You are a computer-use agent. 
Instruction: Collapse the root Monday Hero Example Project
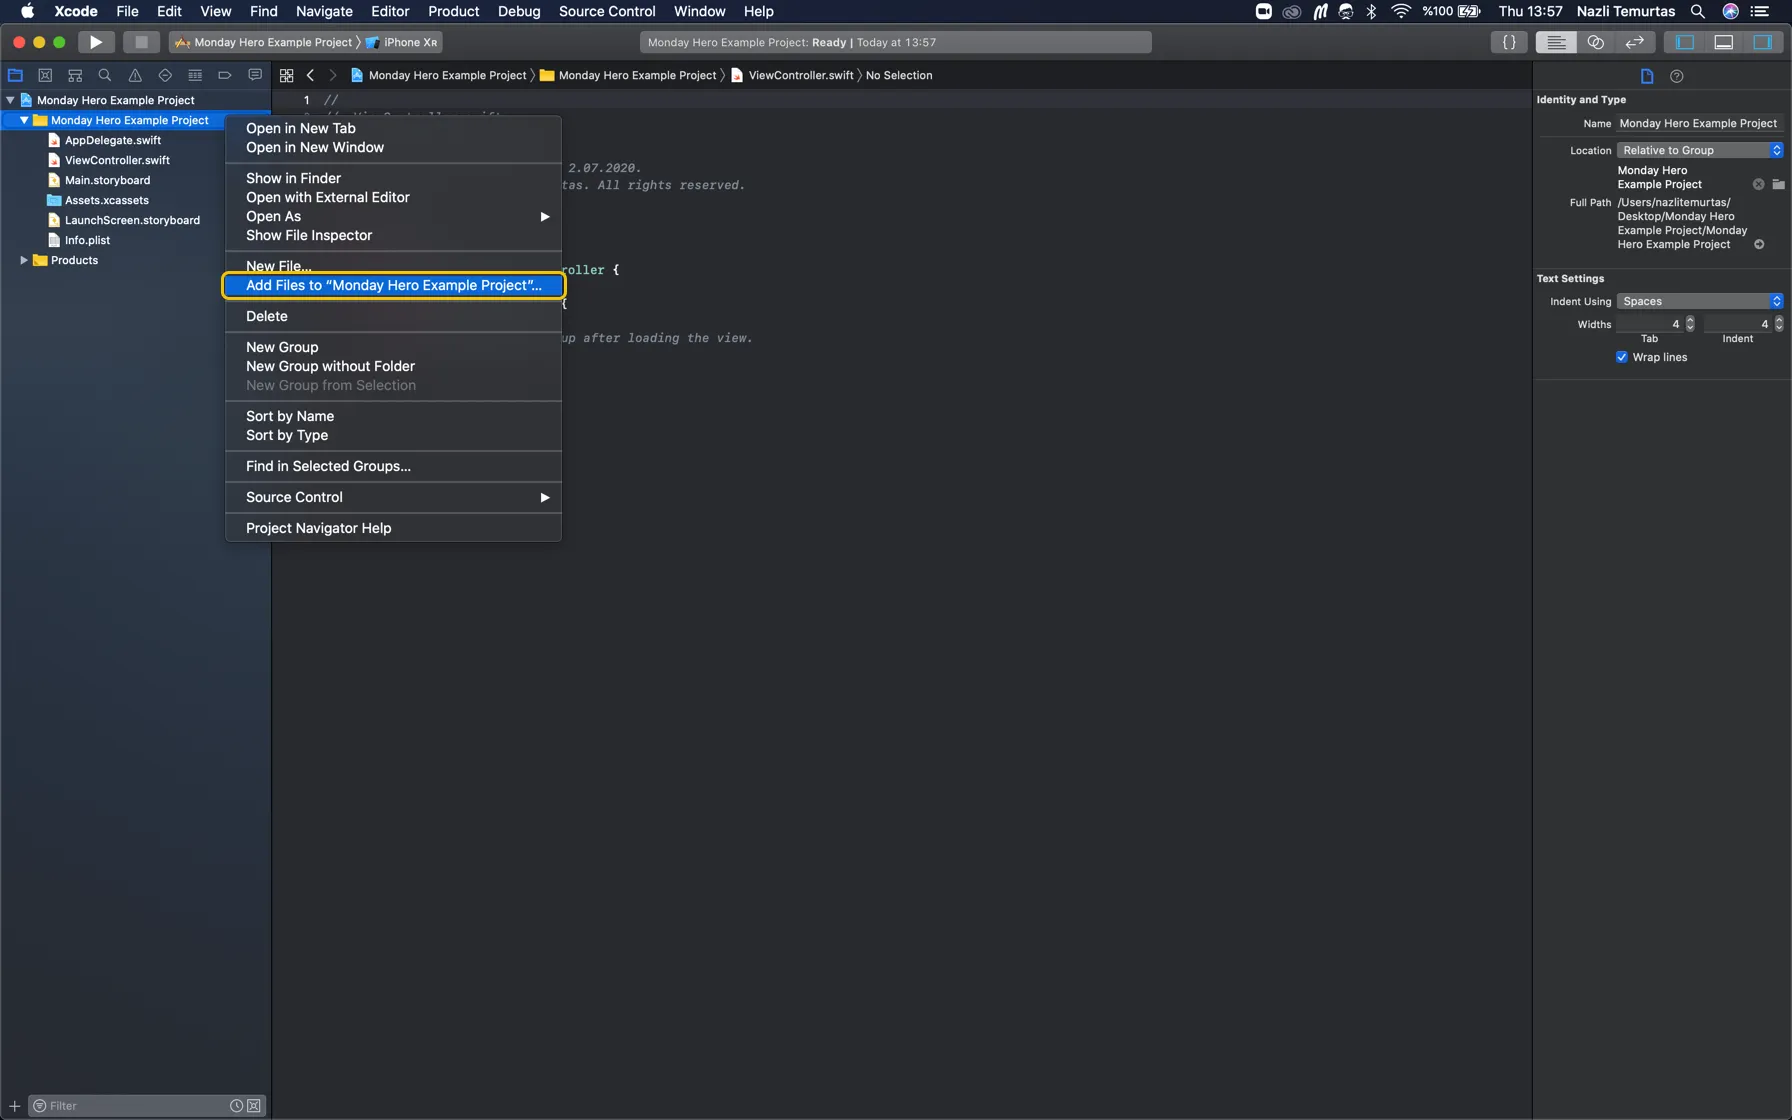click(10, 100)
